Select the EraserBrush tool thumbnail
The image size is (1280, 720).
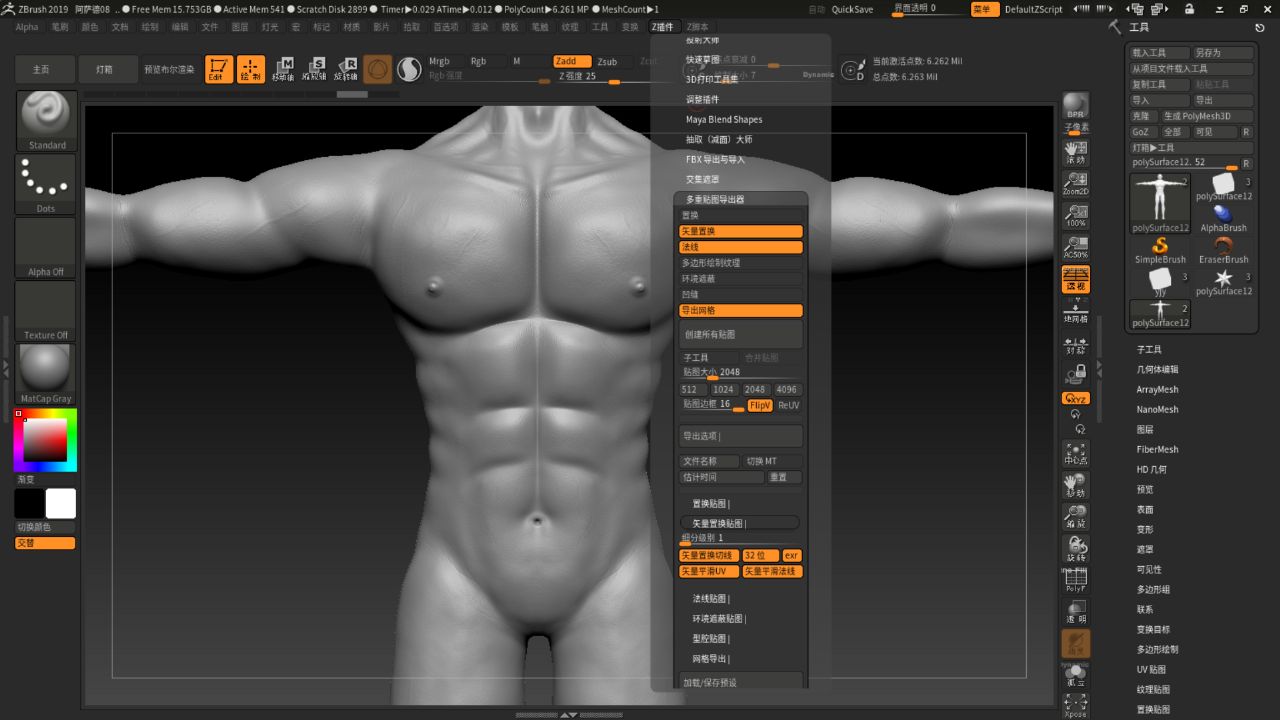click(1224, 250)
